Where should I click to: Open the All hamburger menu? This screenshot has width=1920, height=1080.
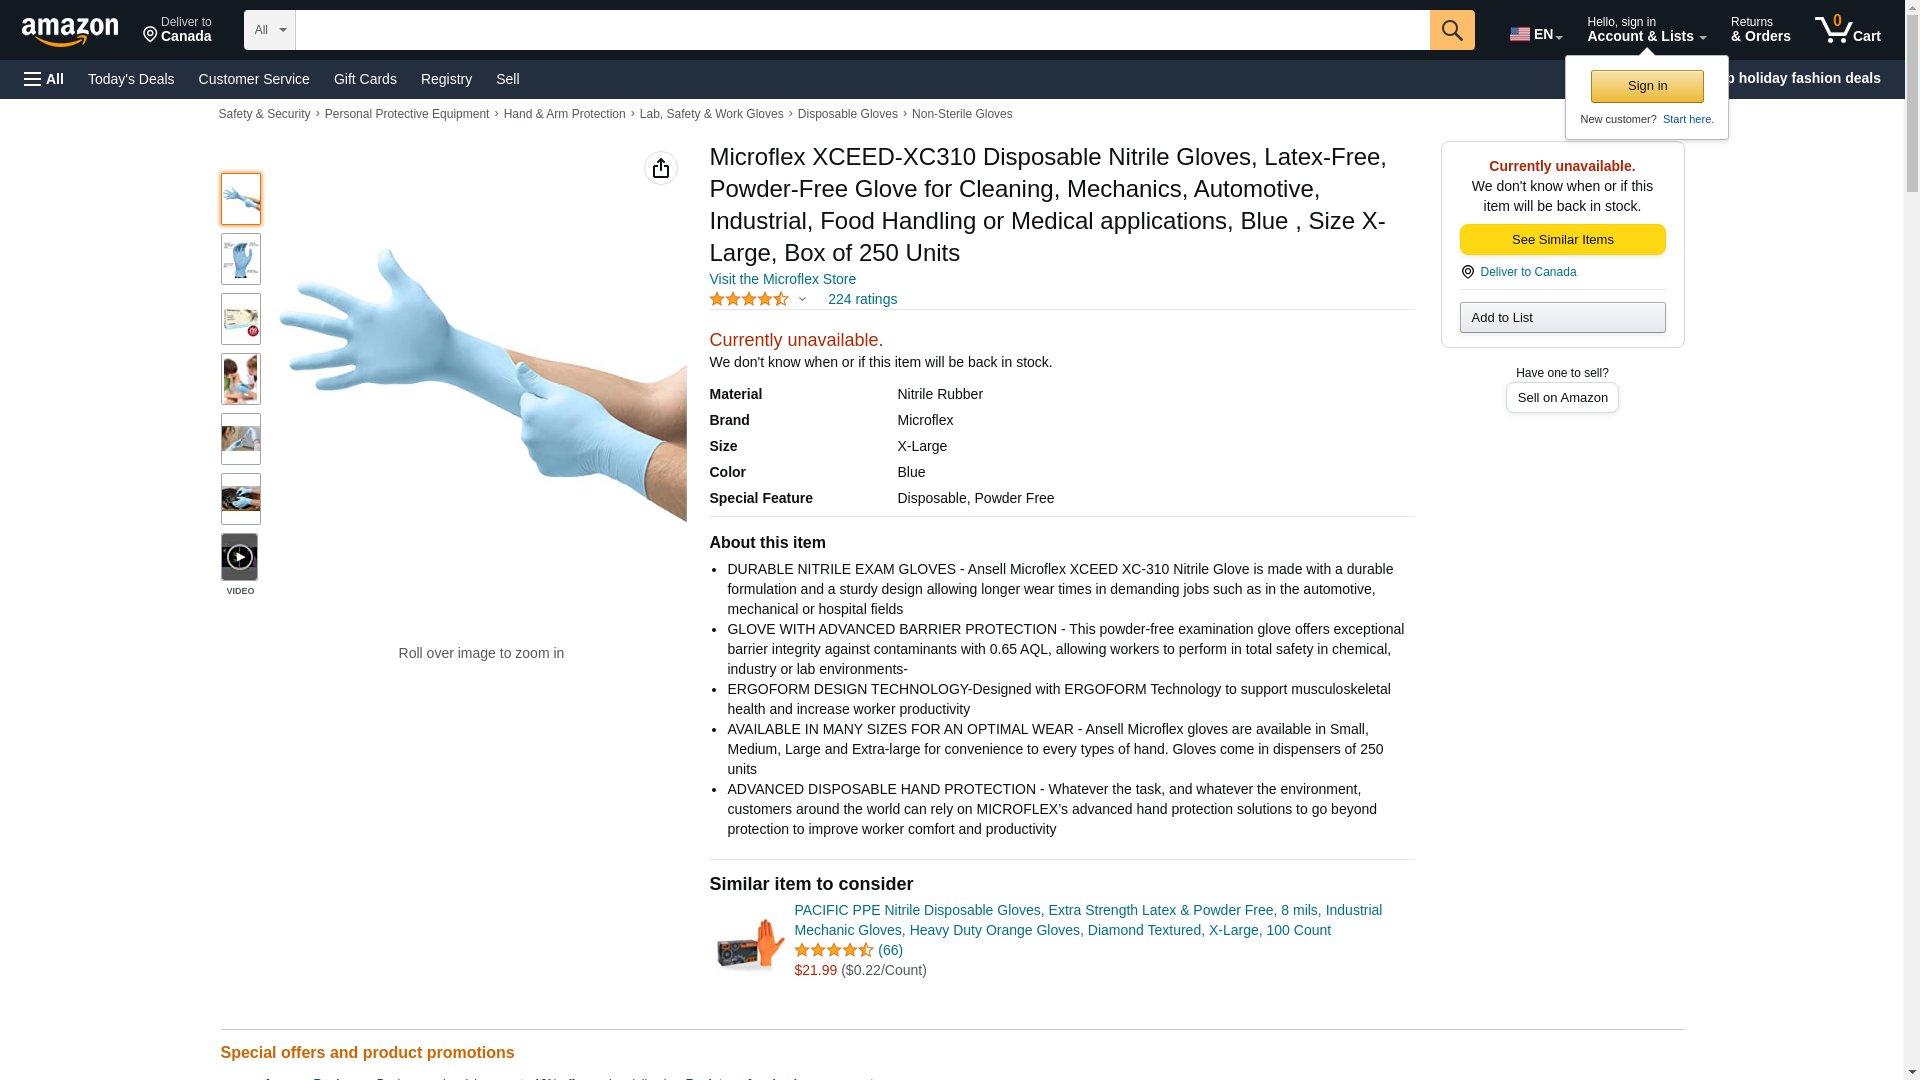44,79
